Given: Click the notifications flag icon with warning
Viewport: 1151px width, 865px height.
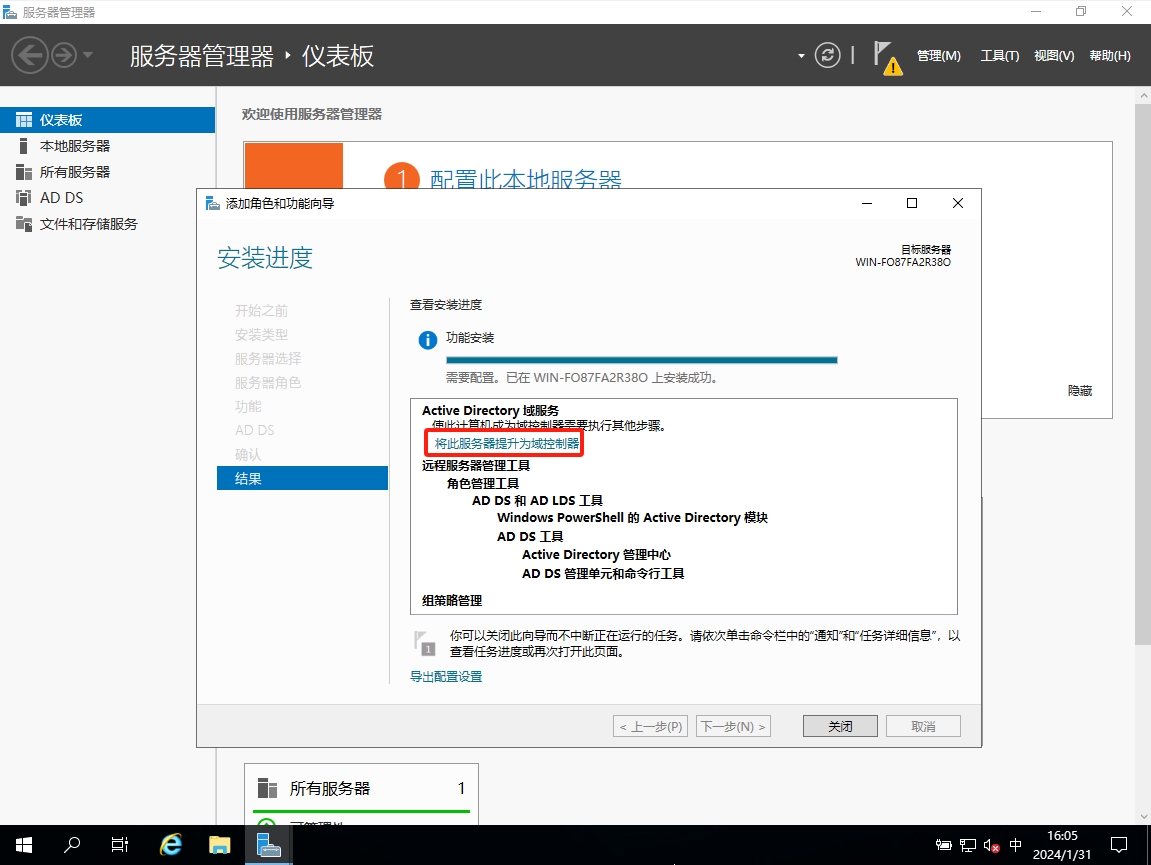Looking at the screenshot, I should [x=886, y=56].
